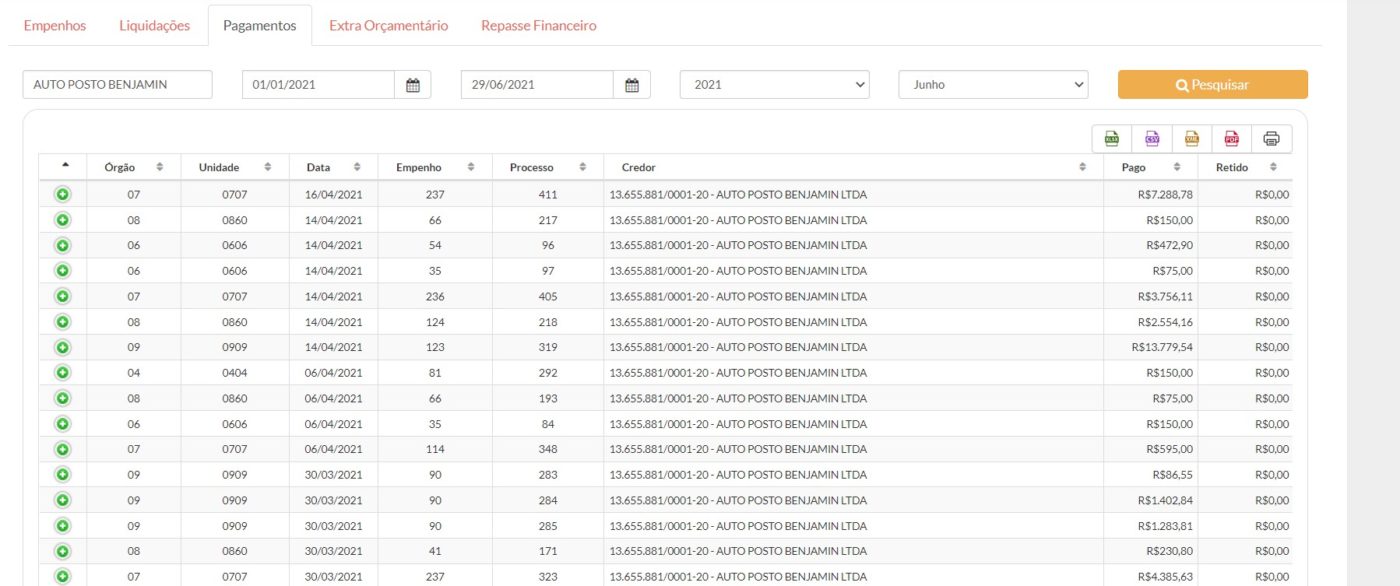Export the table as XLSX

click(x=1111, y=139)
